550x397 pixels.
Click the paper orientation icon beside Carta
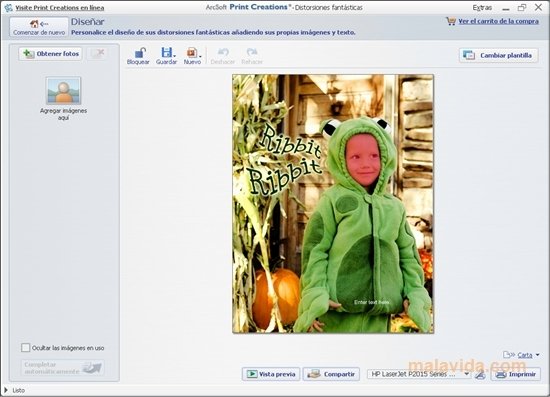(509, 355)
